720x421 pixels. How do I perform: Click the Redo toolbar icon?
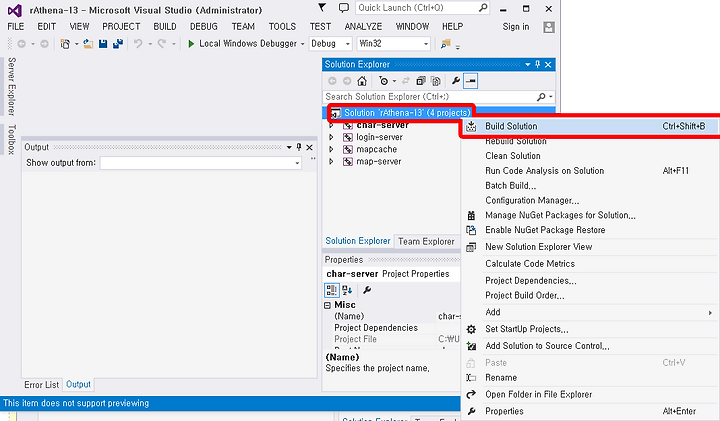tap(162, 44)
